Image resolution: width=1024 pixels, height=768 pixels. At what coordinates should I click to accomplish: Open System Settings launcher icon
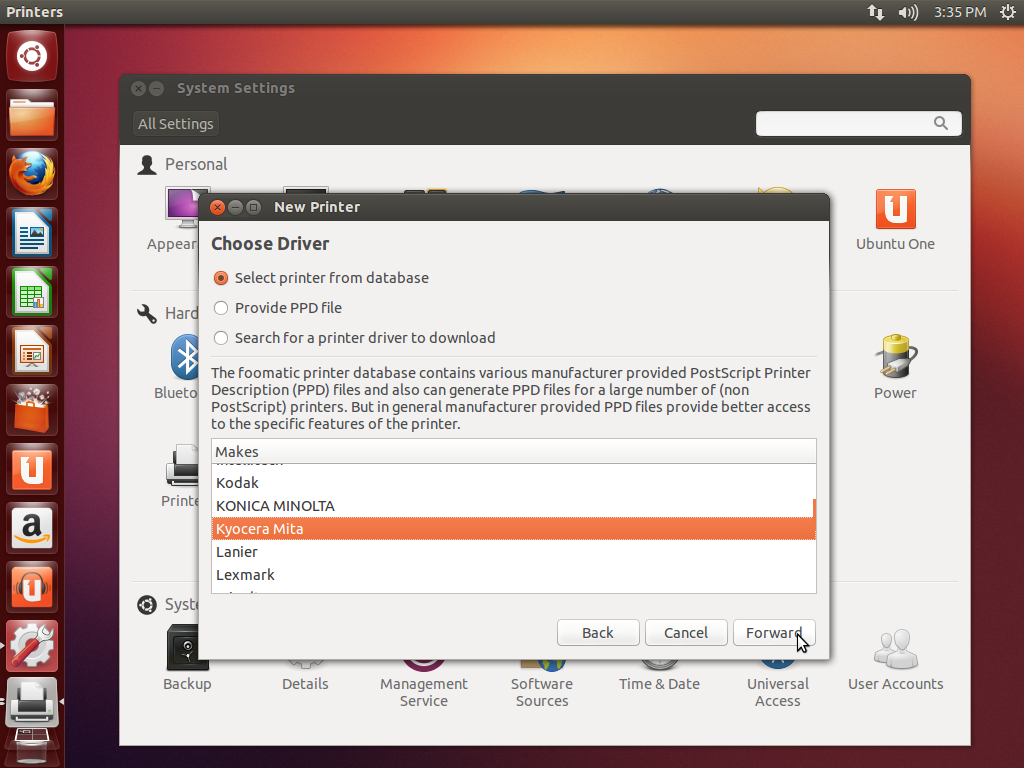coord(32,646)
